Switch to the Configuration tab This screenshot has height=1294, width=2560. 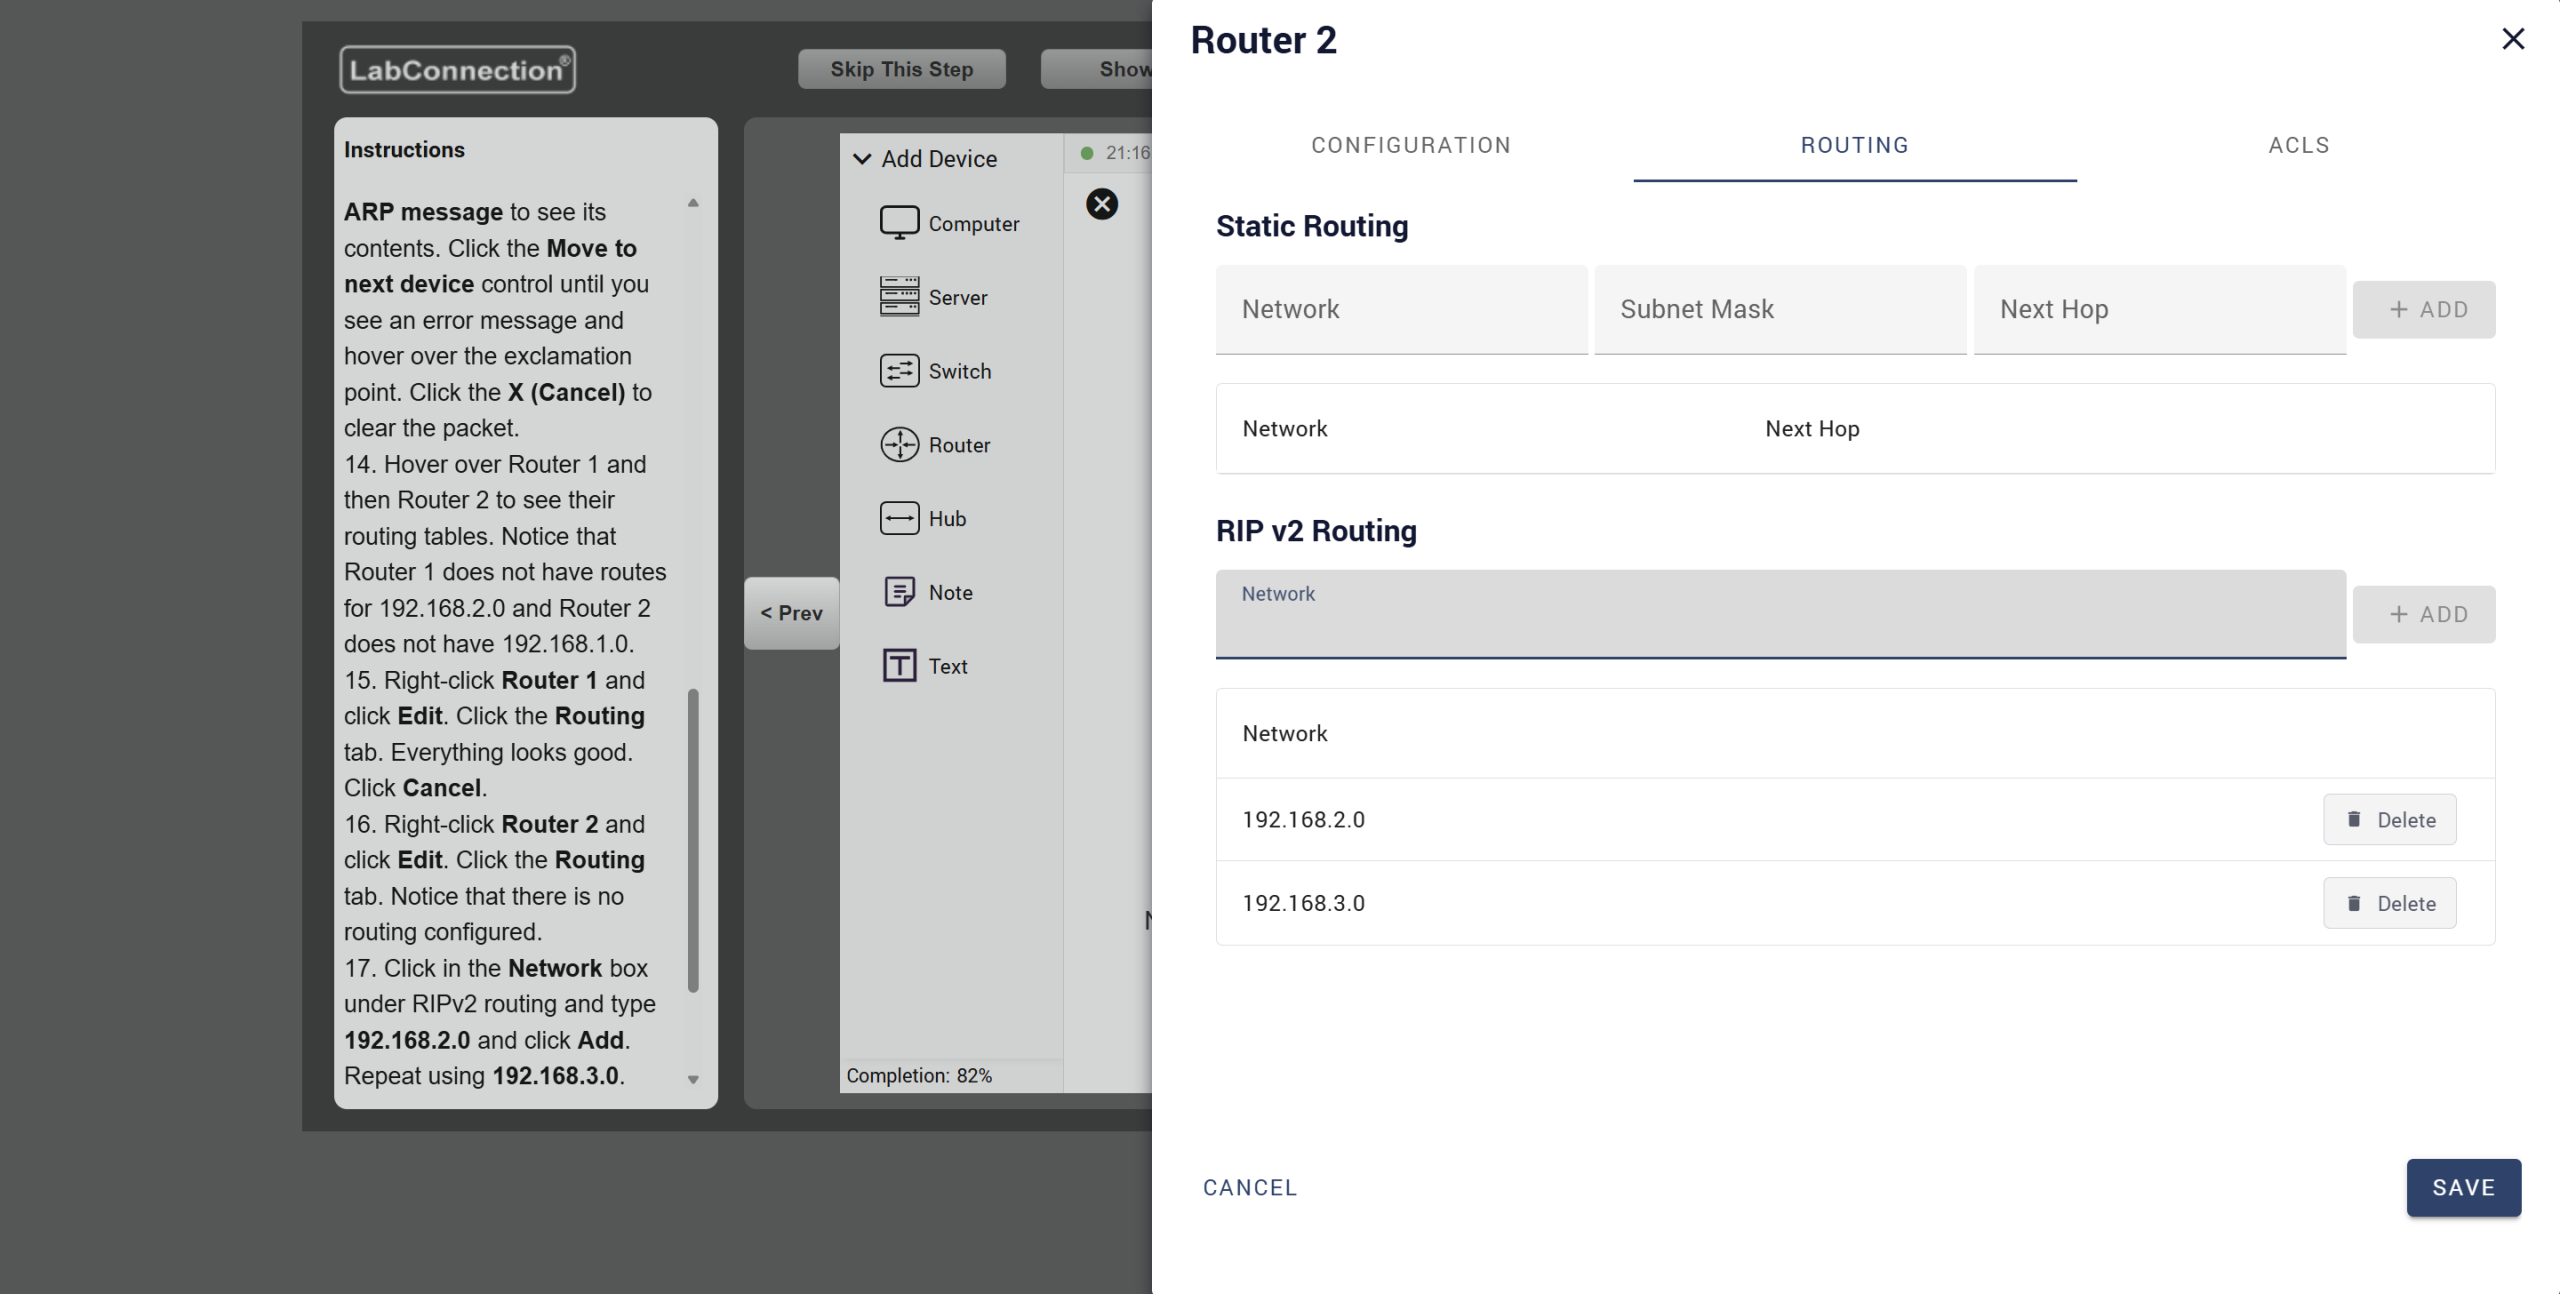[x=1410, y=146]
